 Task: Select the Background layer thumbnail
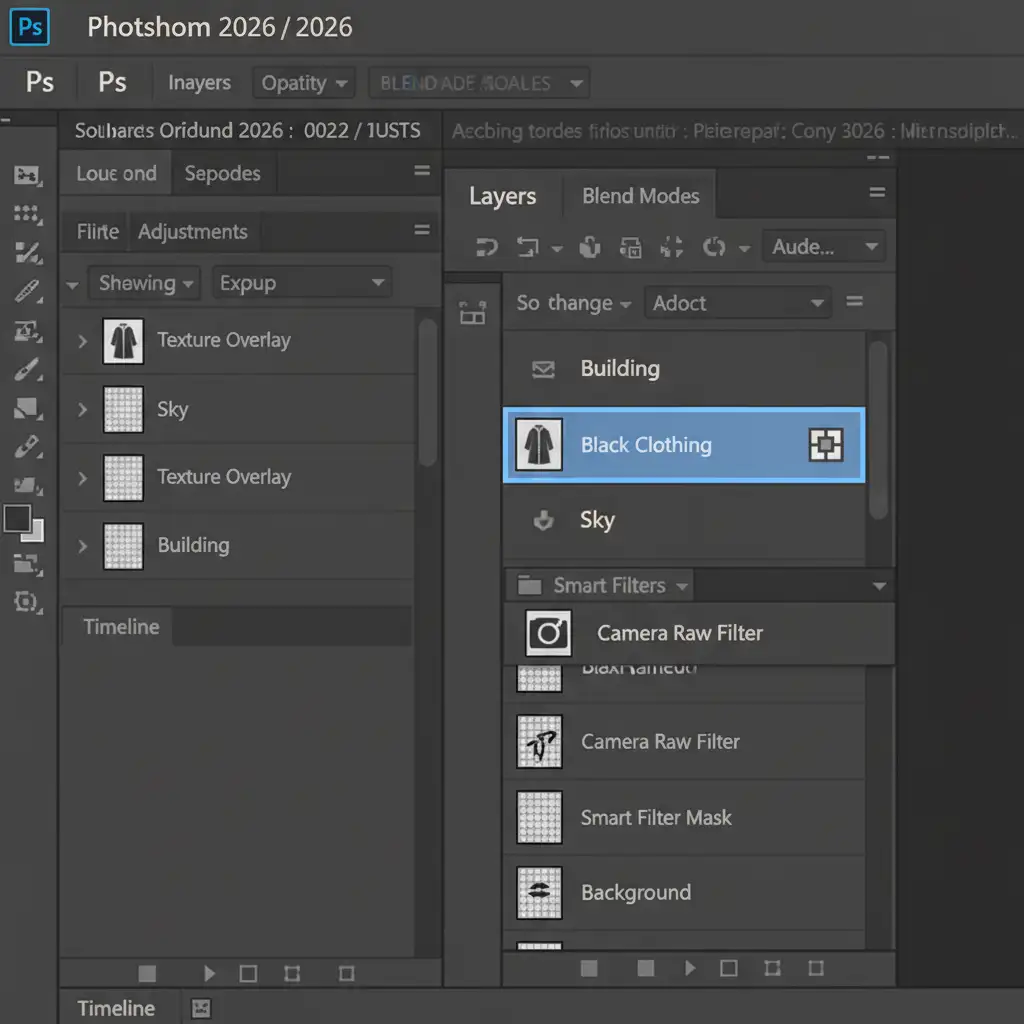[539, 893]
